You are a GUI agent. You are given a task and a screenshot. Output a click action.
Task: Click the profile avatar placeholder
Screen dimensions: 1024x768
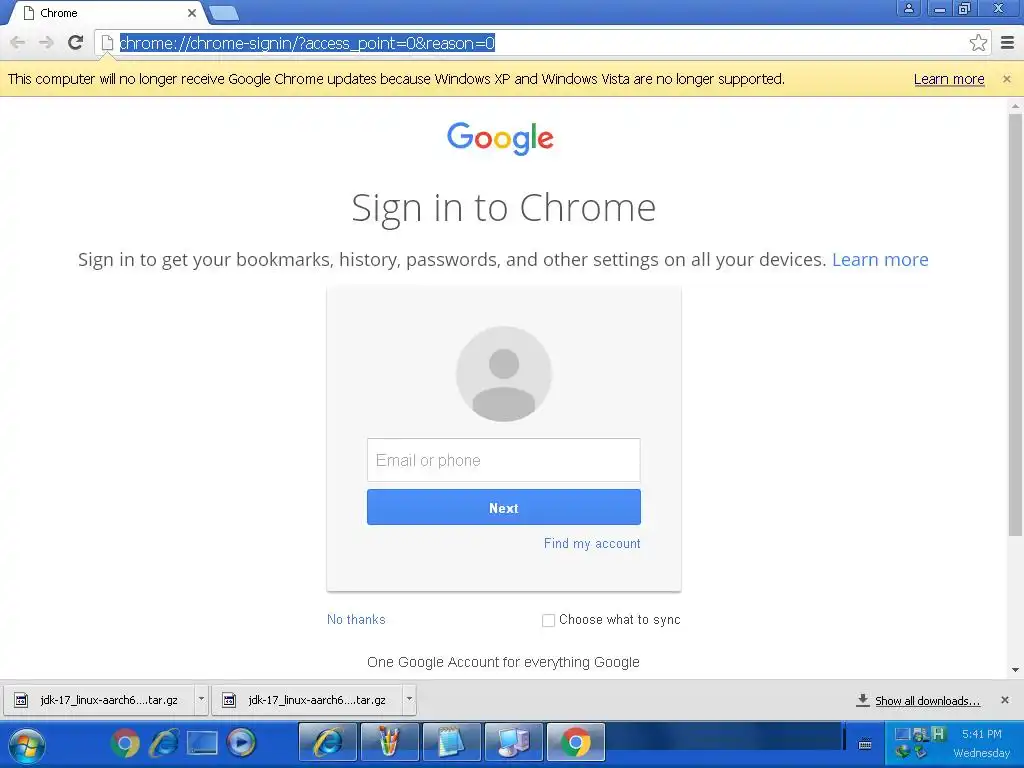[504, 374]
